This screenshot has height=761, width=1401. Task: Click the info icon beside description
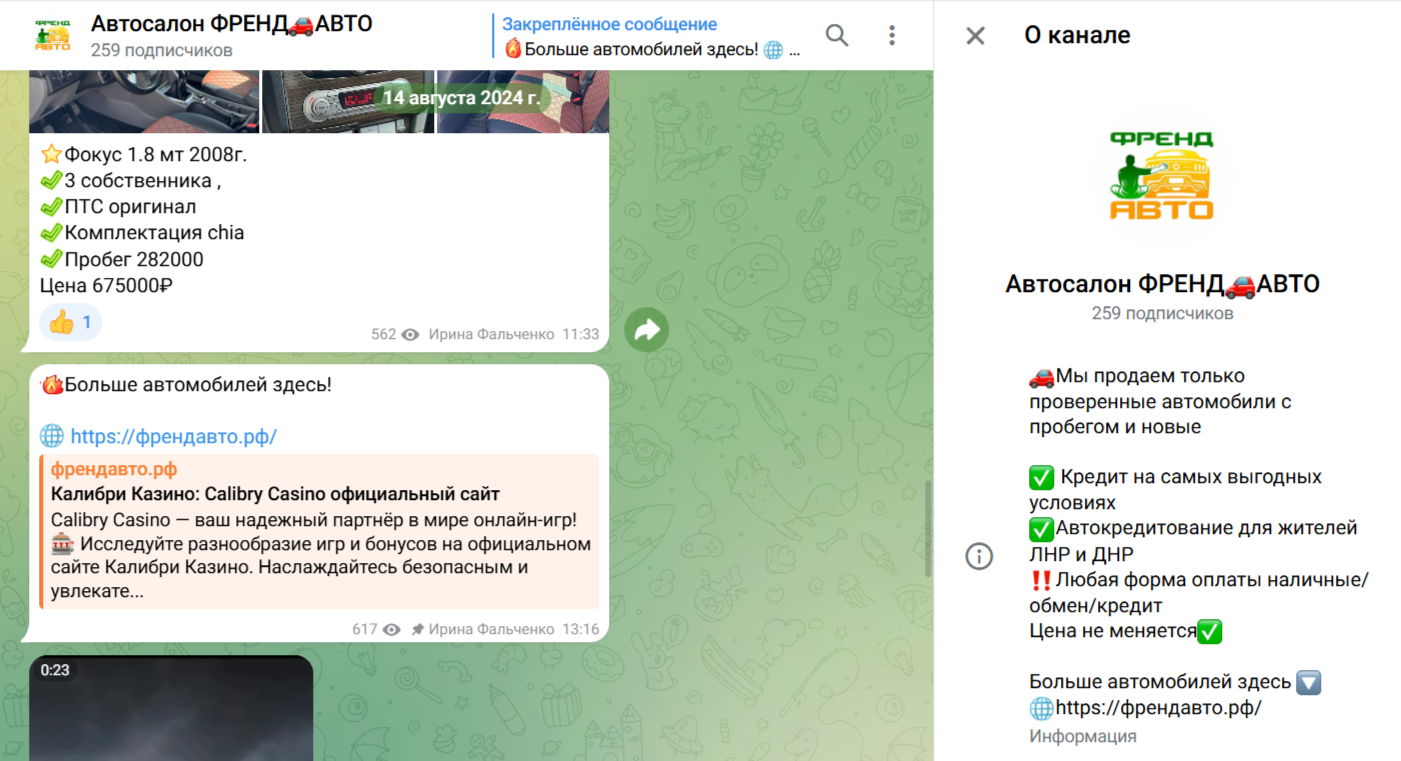[x=979, y=556]
